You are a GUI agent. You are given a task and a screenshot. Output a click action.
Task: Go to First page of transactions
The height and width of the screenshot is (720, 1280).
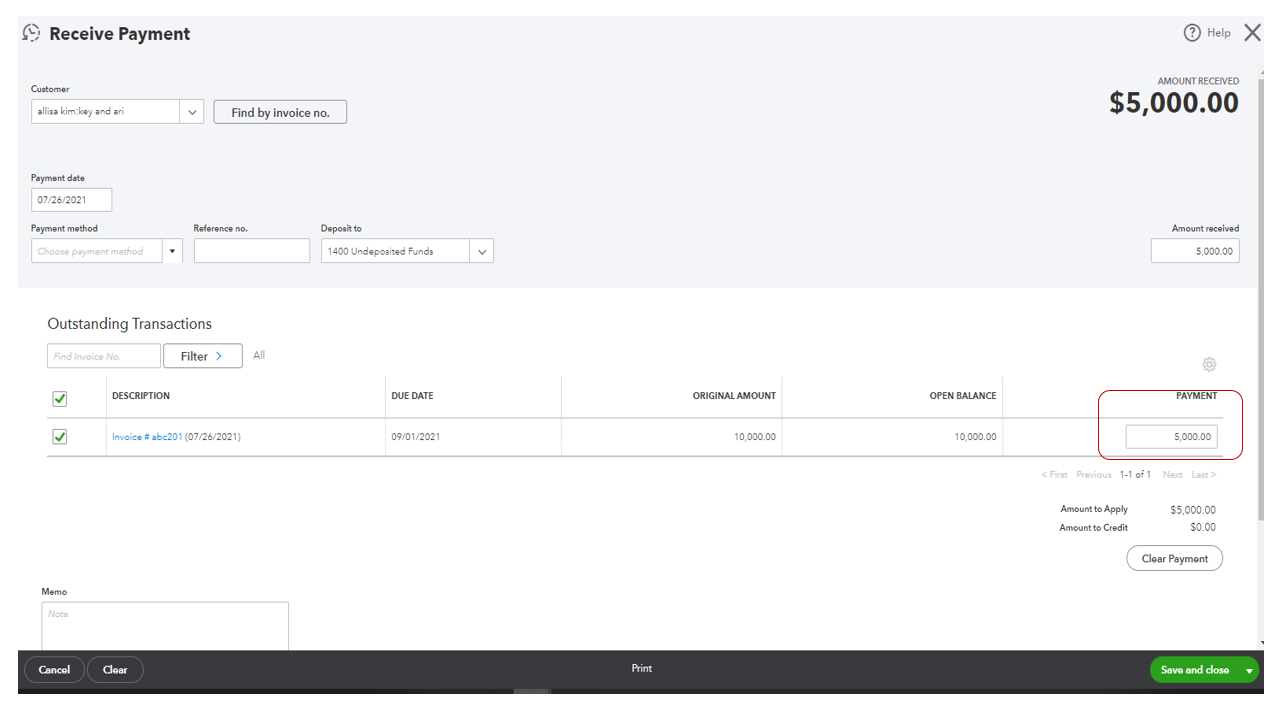(1055, 475)
